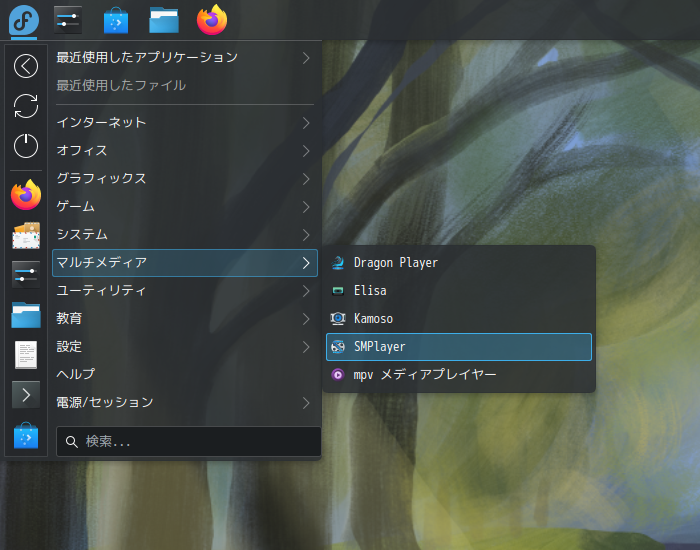The width and height of the screenshot is (700, 550).
Task: Expand ゲーム submenu arrow
Action: pos(306,207)
